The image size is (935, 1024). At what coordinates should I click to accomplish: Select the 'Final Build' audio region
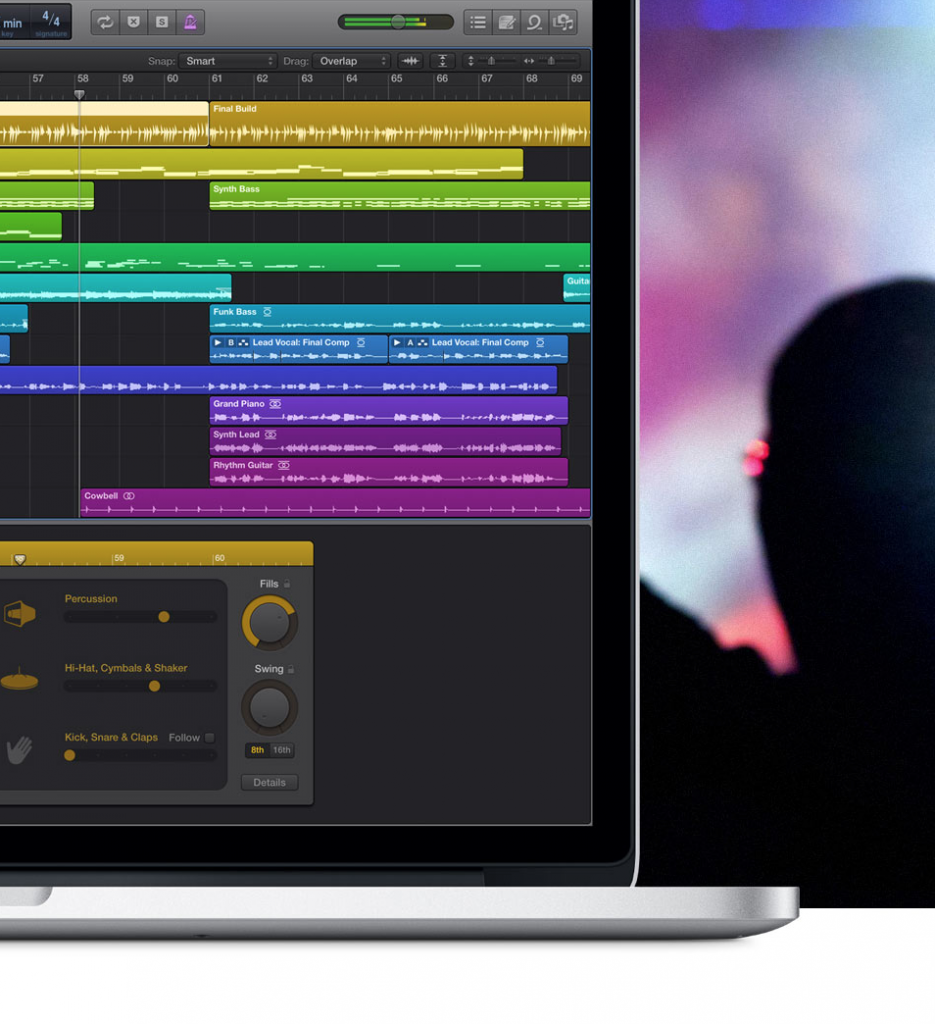[x=400, y=123]
